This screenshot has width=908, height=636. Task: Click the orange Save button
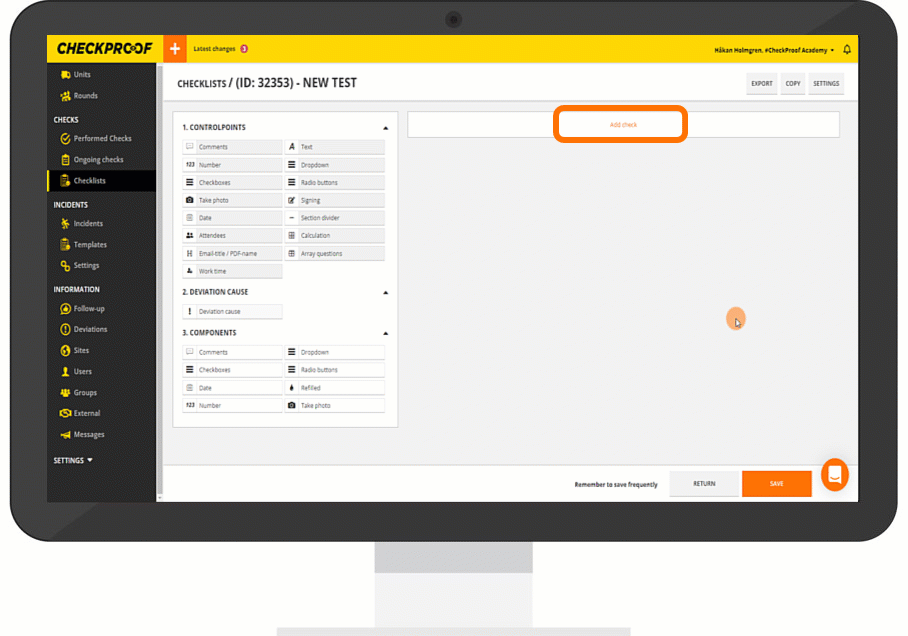[776, 484]
